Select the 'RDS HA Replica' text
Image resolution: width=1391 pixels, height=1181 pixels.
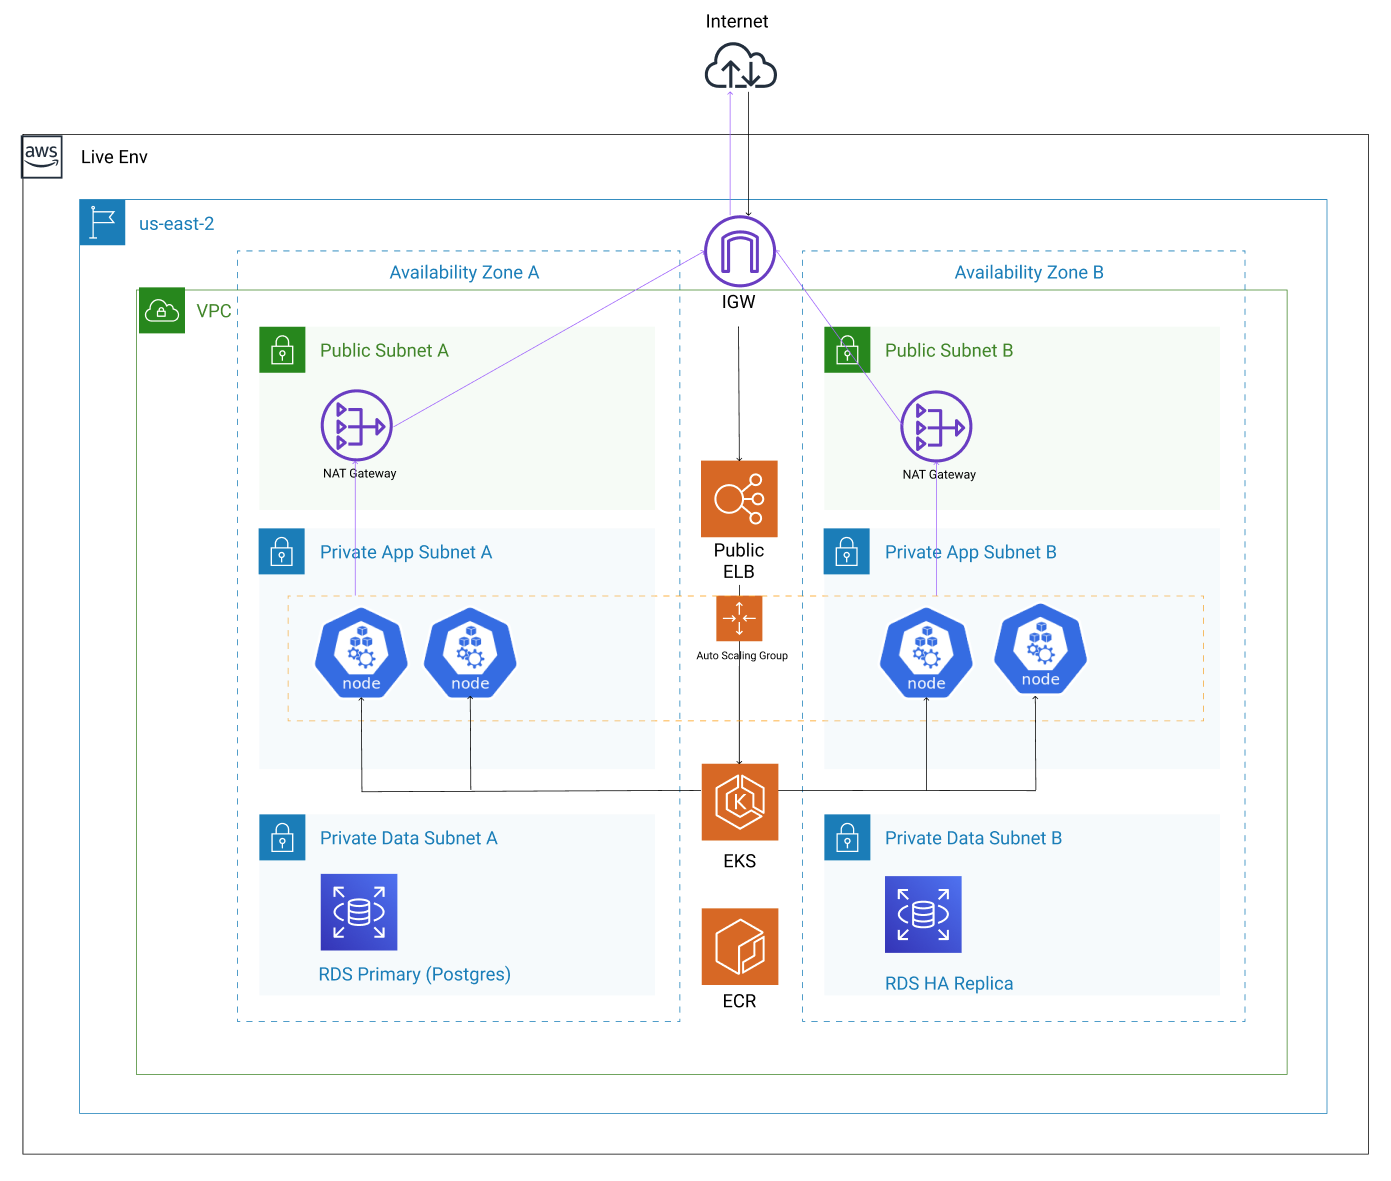click(949, 983)
